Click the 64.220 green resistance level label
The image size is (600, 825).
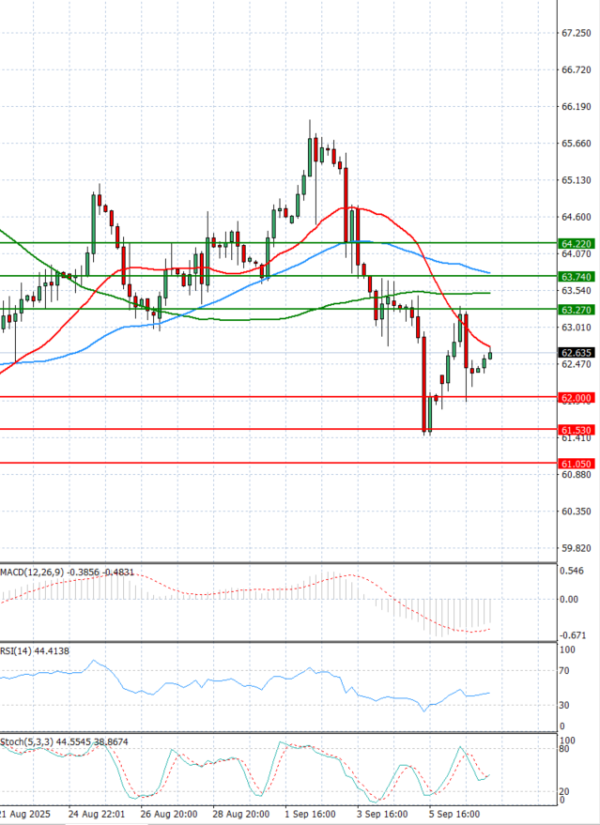pyautogui.click(x=577, y=244)
